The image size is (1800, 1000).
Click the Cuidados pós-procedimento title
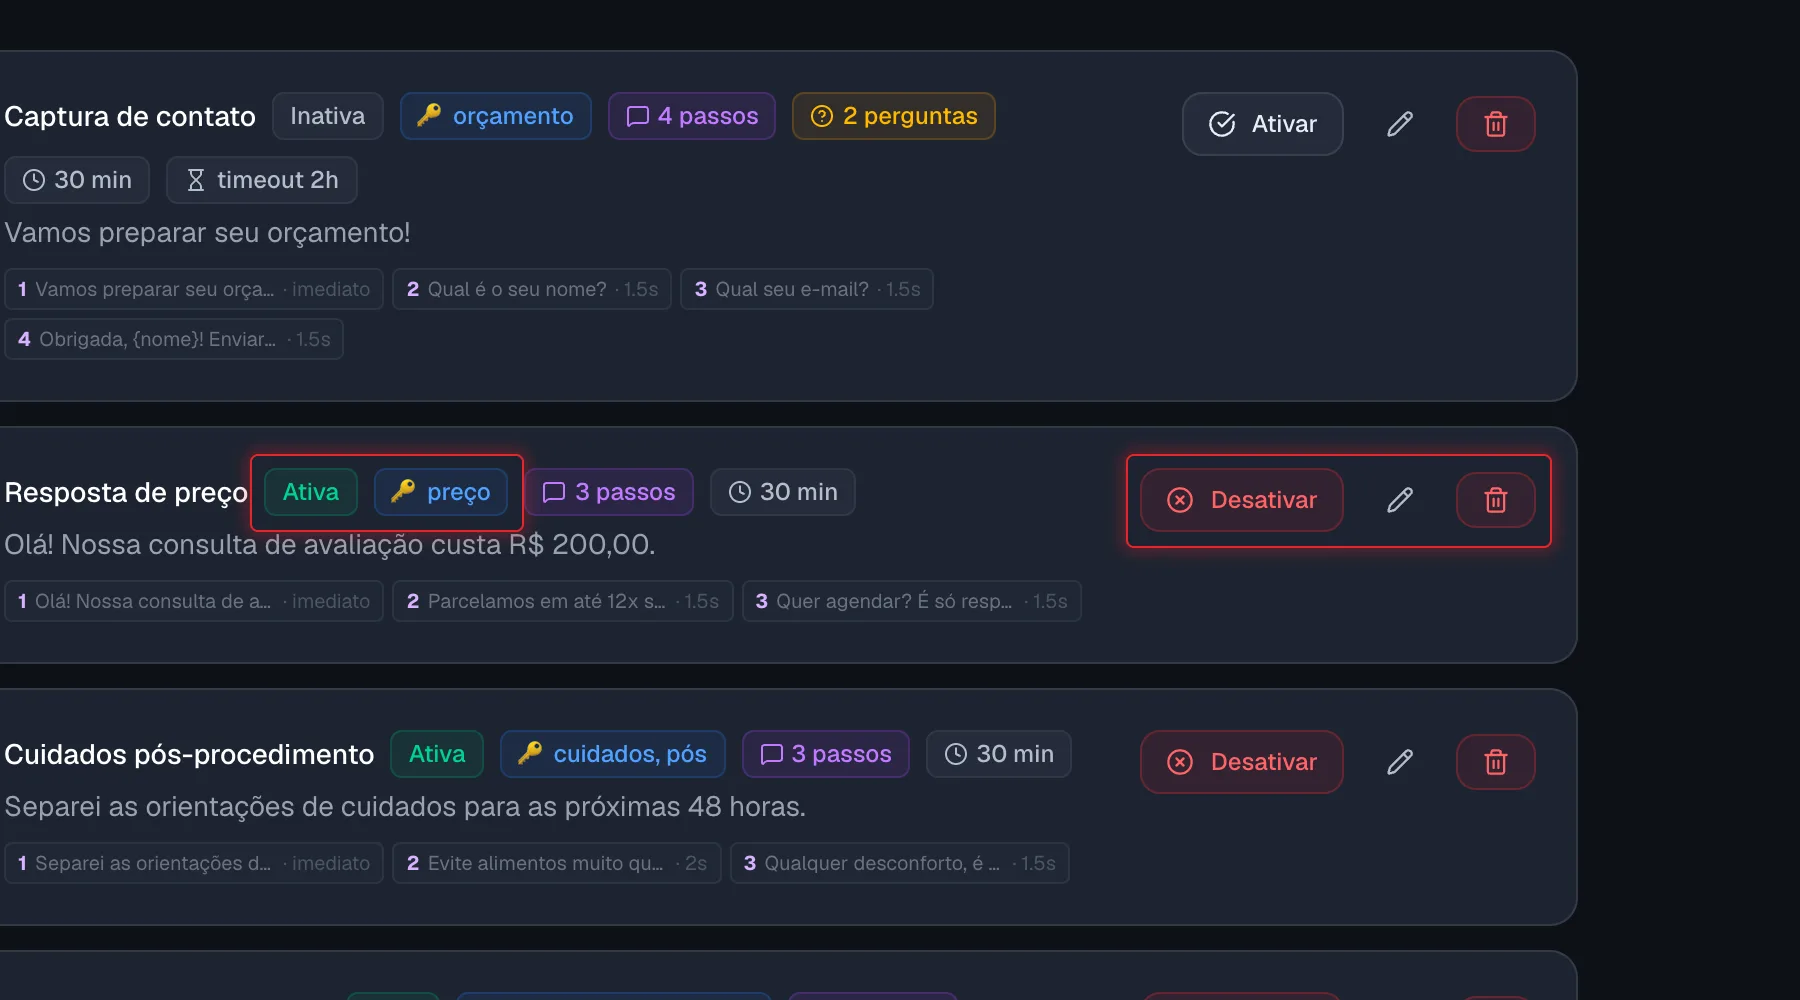coord(189,755)
